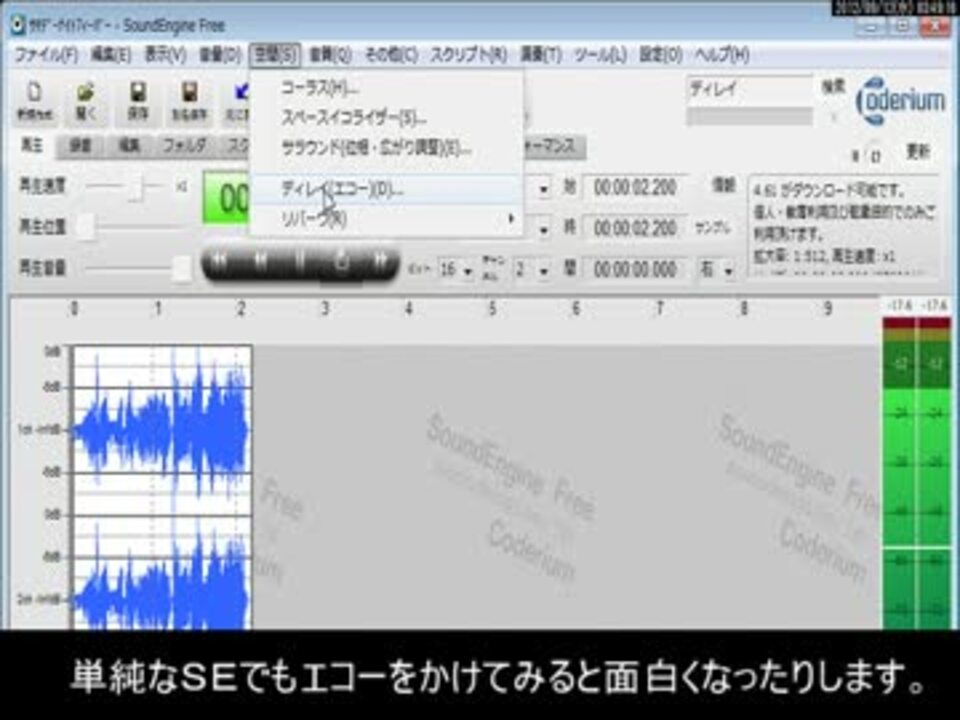Click the left green level meter bar
960x720 pixels.
click(x=899, y=474)
